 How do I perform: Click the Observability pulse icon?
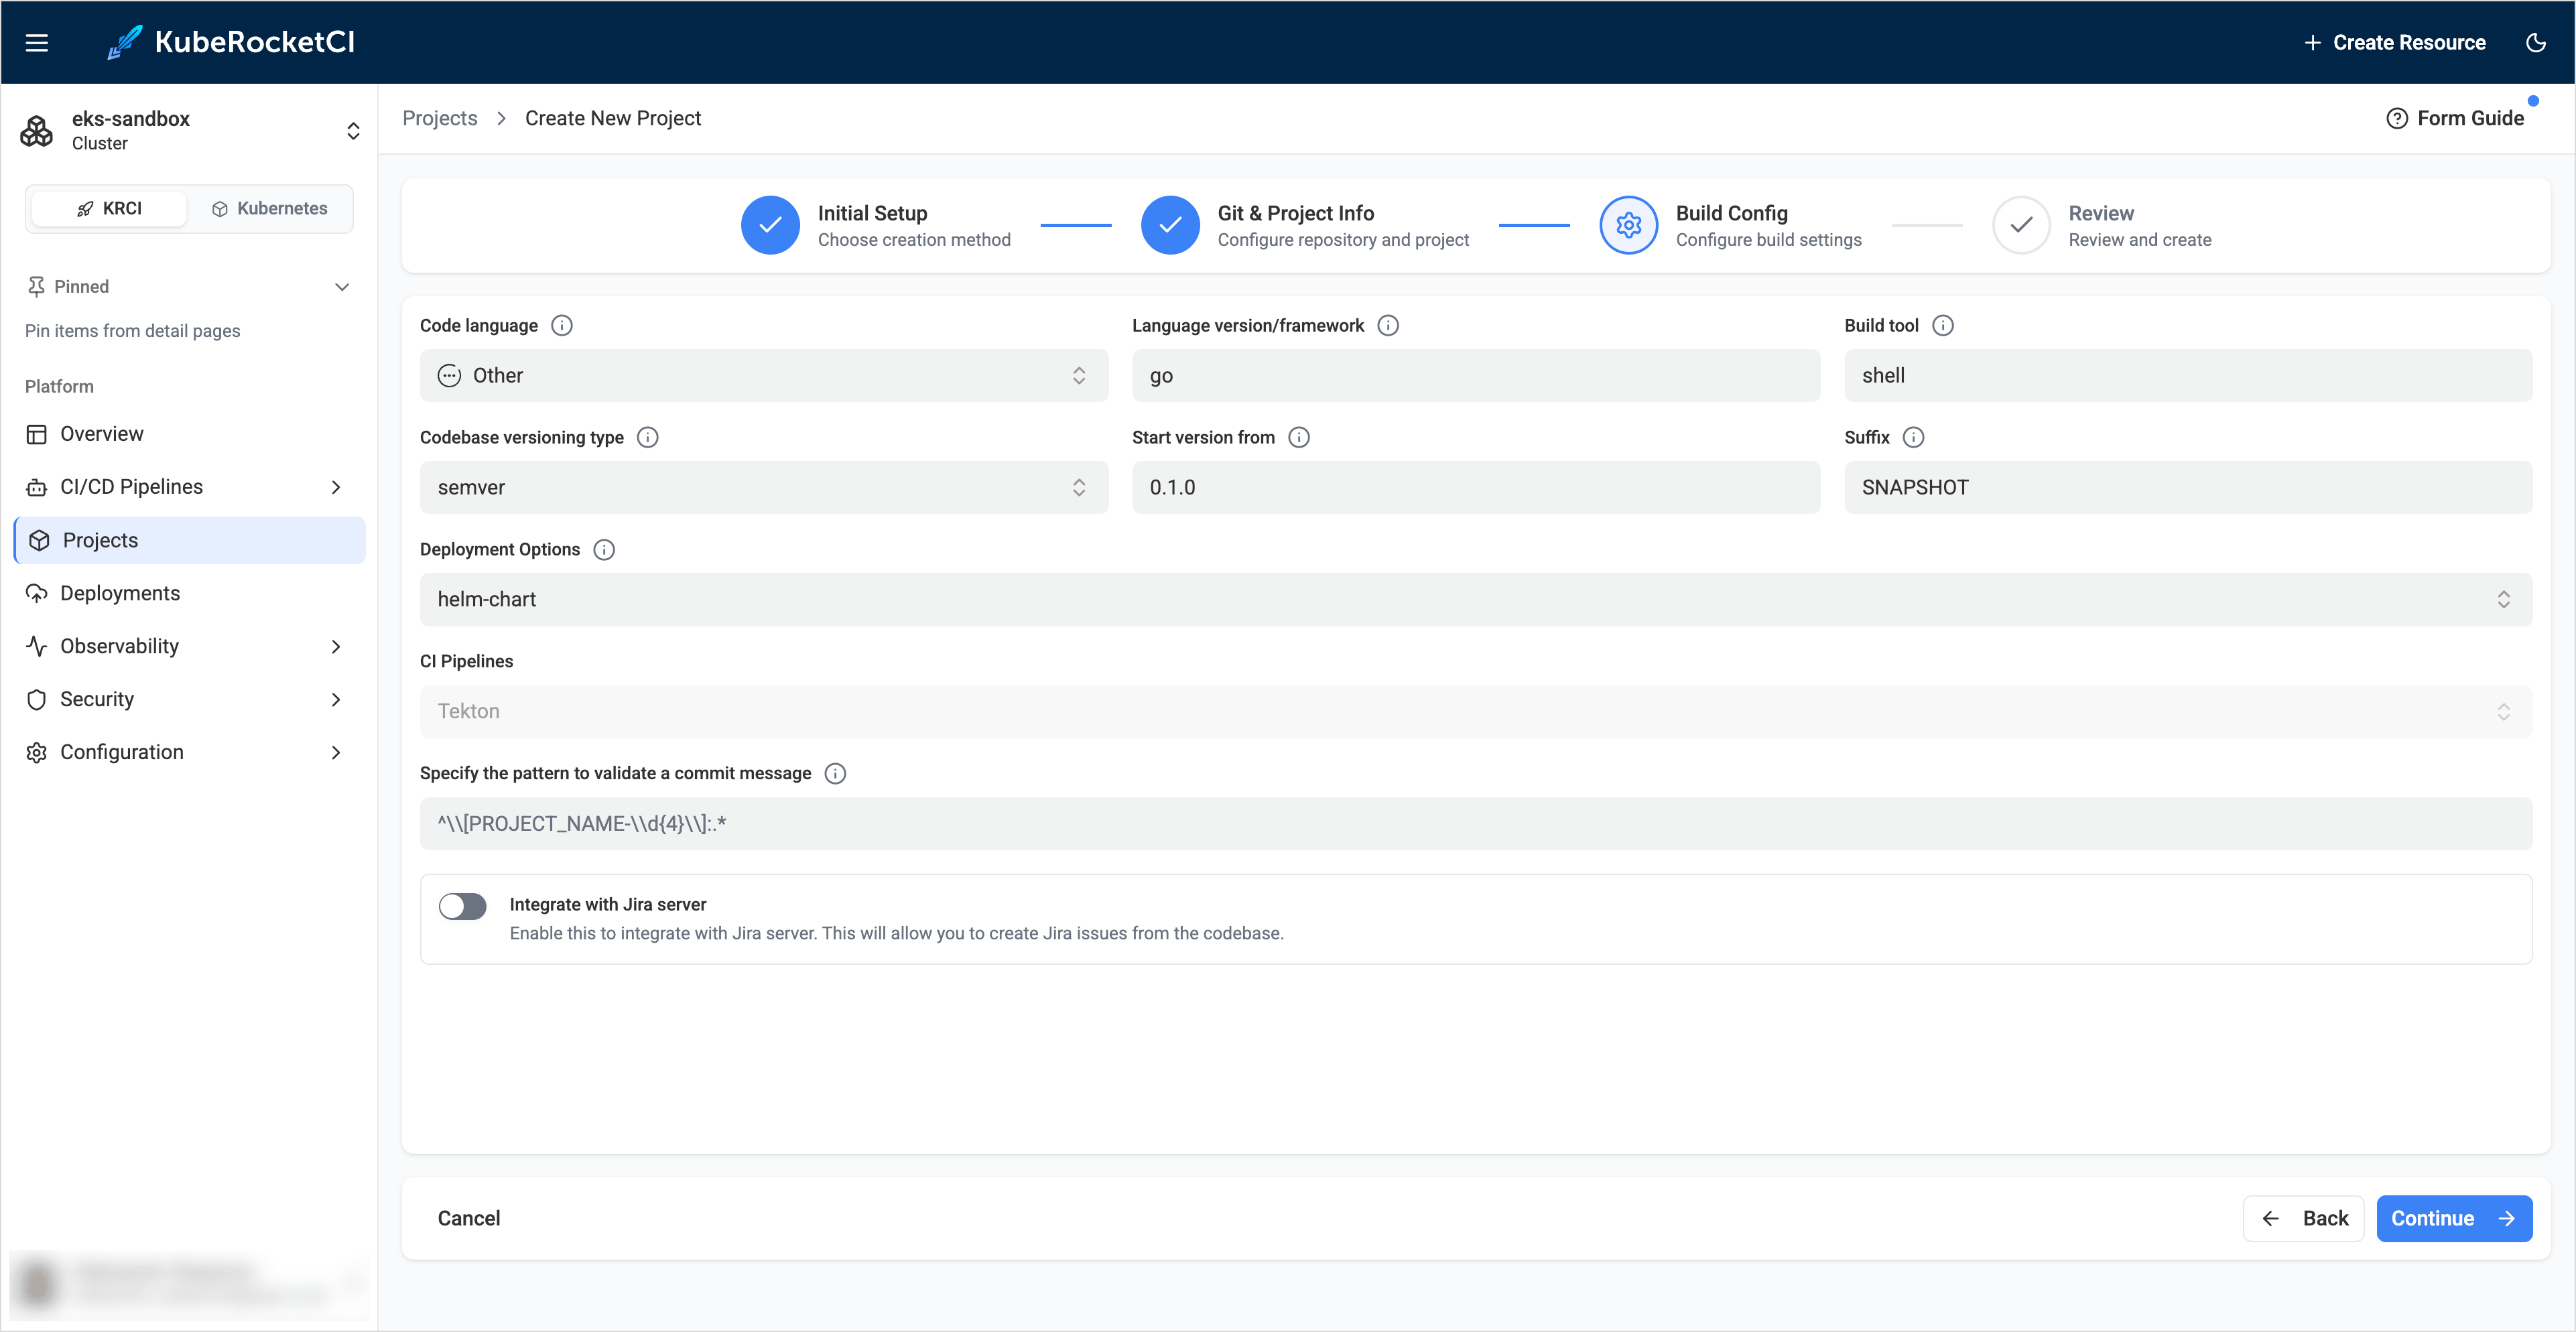click(37, 646)
